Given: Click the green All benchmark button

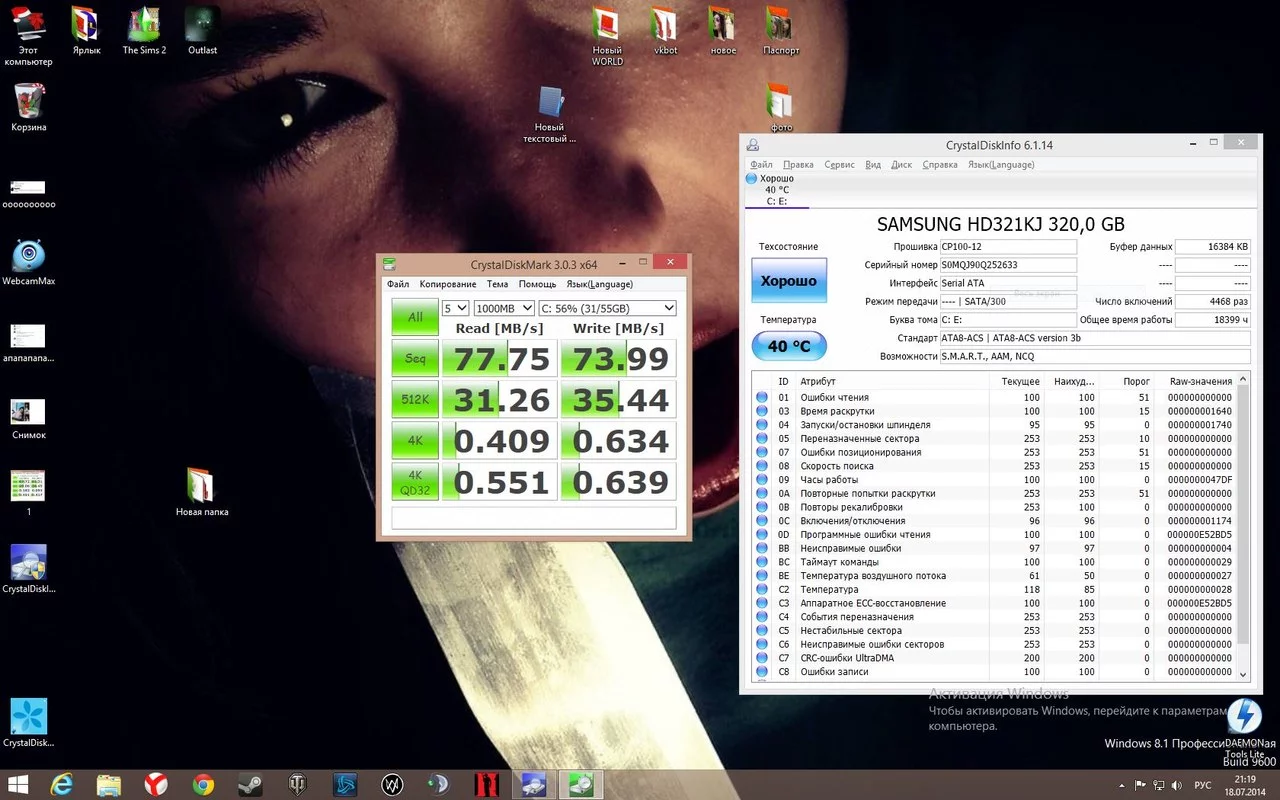Looking at the screenshot, I should [x=415, y=317].
